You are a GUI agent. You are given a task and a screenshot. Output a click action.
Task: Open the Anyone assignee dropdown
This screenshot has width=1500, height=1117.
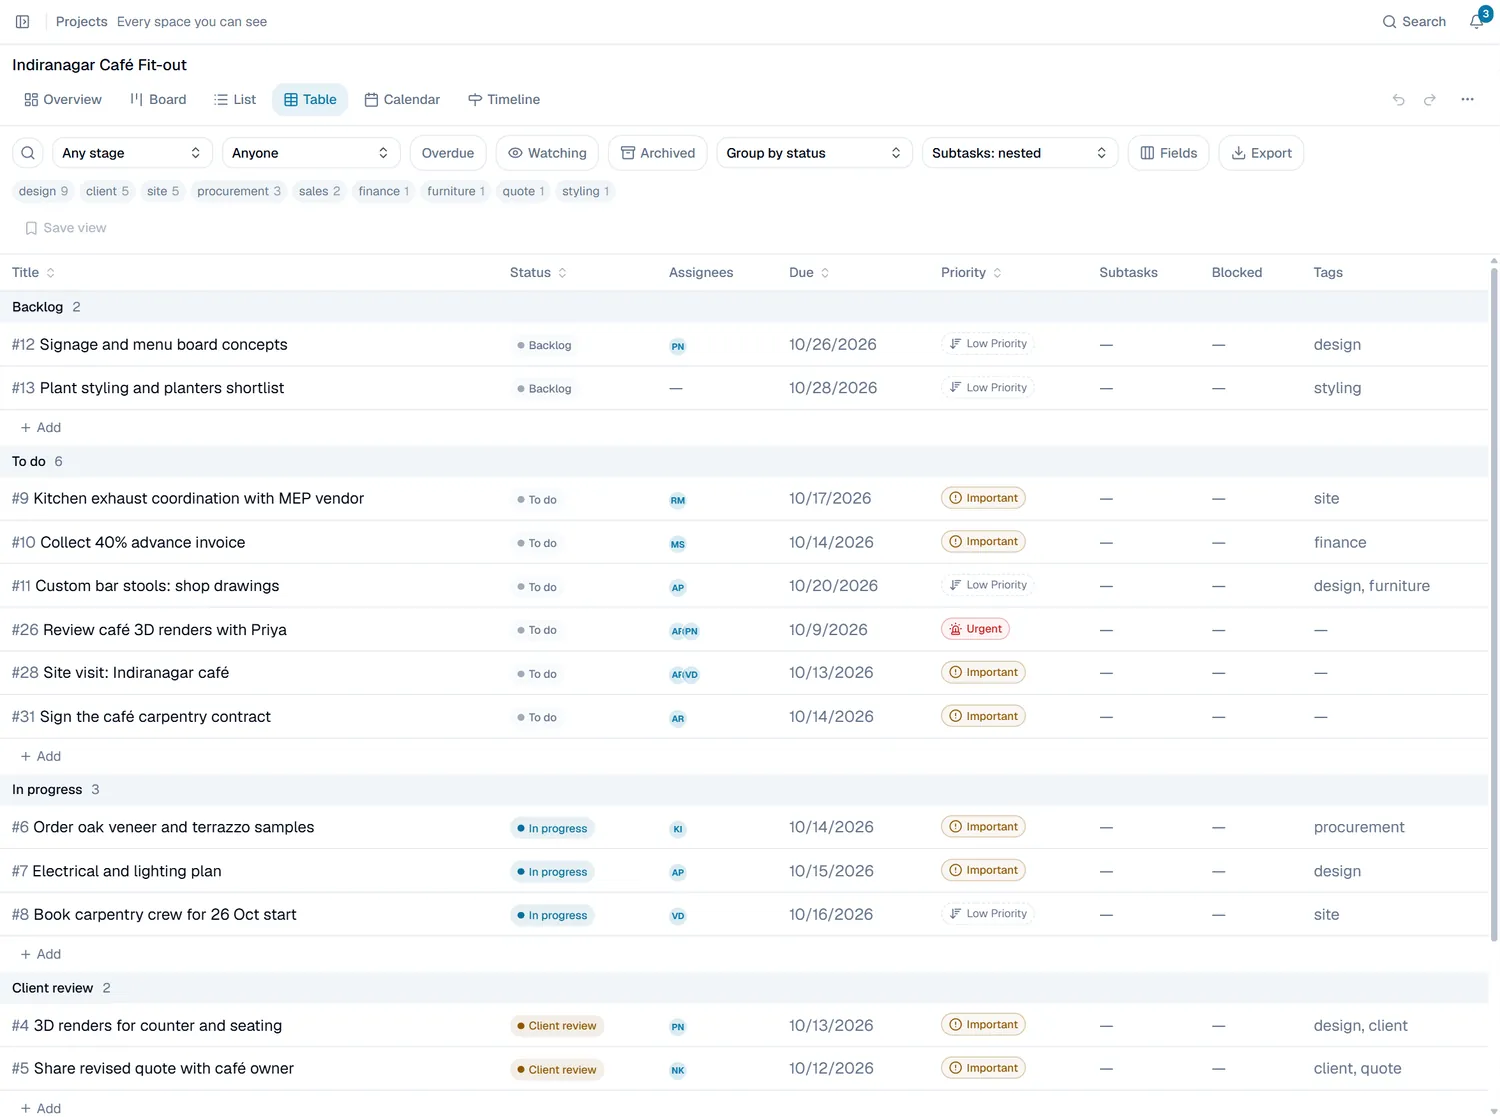[311, 153]
